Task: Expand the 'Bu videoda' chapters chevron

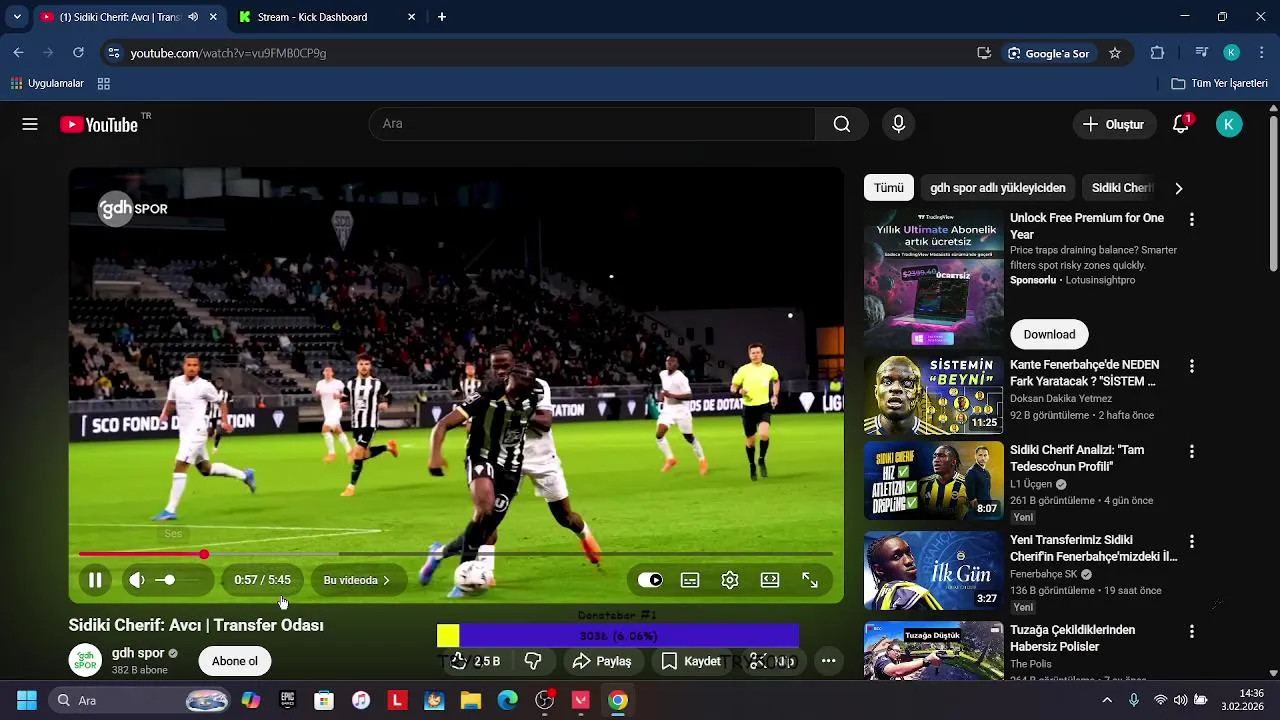Action: click(x=386, y=580)
